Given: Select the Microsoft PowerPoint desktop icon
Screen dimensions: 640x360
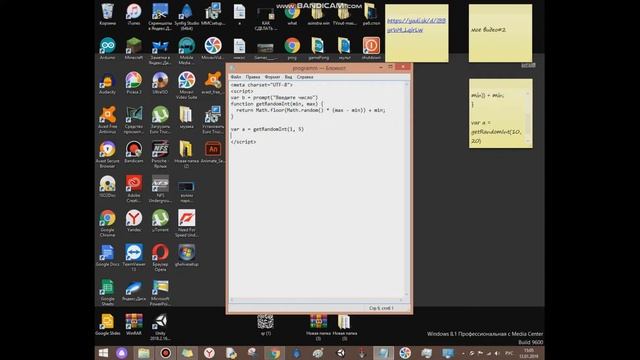Looking at the screenshot, I should click(160, 292).
